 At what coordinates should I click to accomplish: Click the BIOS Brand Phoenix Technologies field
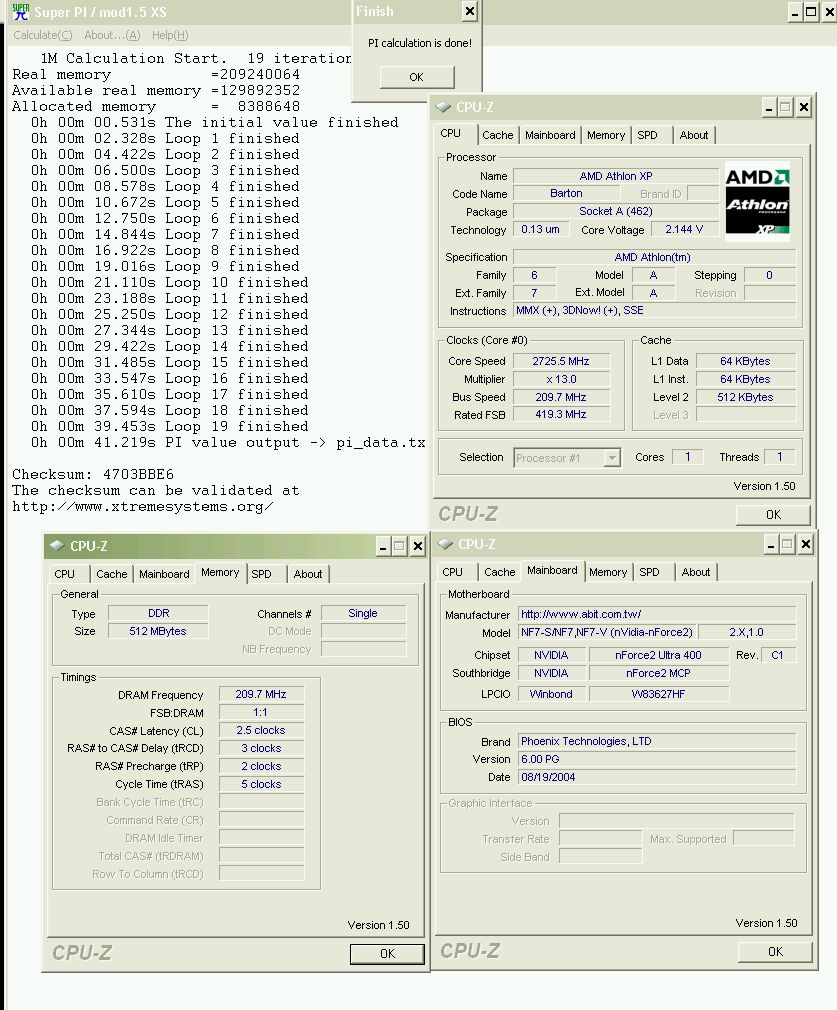coord(657,741)
